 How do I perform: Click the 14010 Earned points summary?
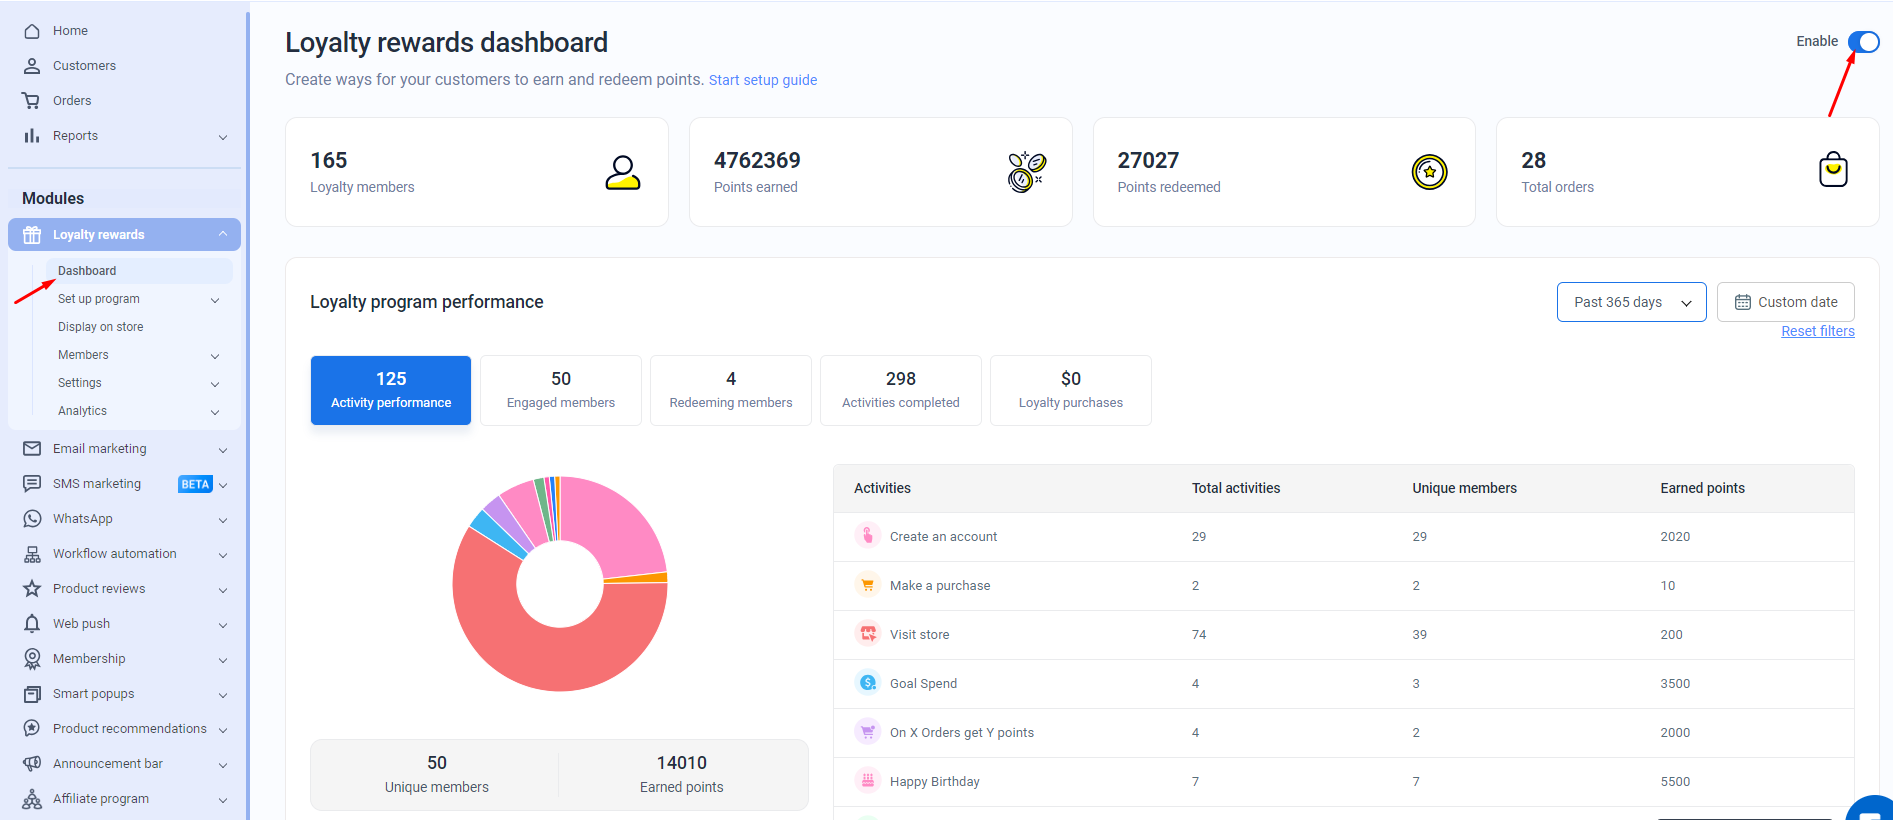tap(682, 774)
